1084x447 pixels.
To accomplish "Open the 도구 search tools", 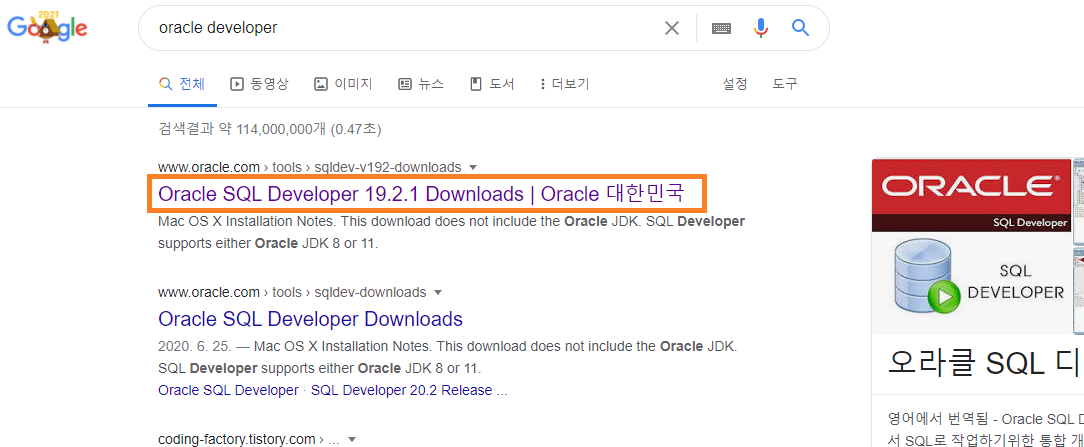I will 785,84.
